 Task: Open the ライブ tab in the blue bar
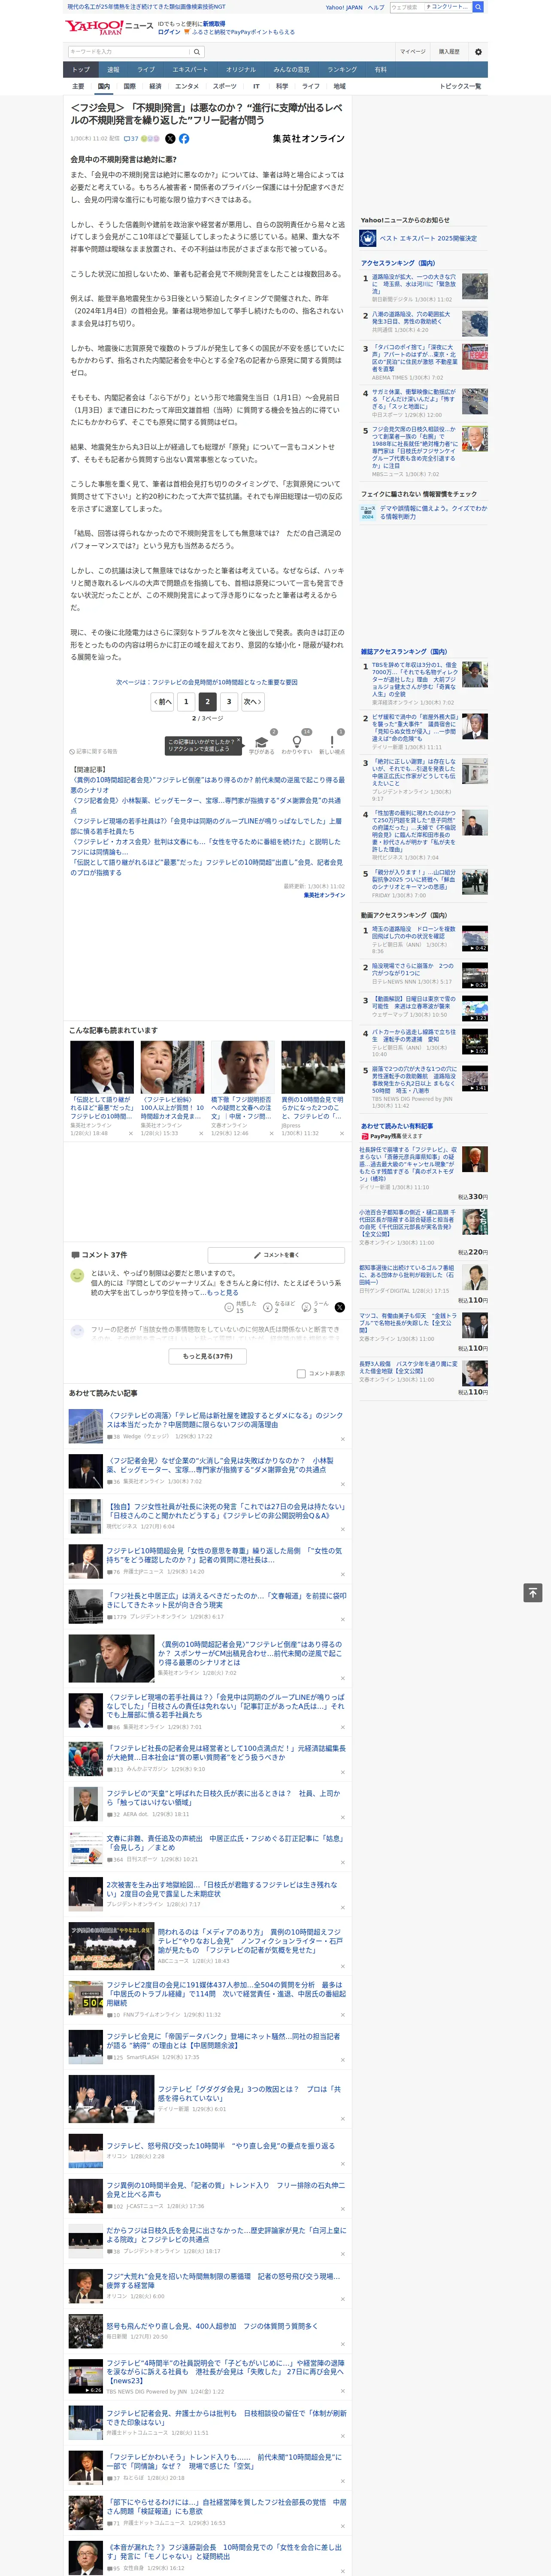tap(146, 70)
